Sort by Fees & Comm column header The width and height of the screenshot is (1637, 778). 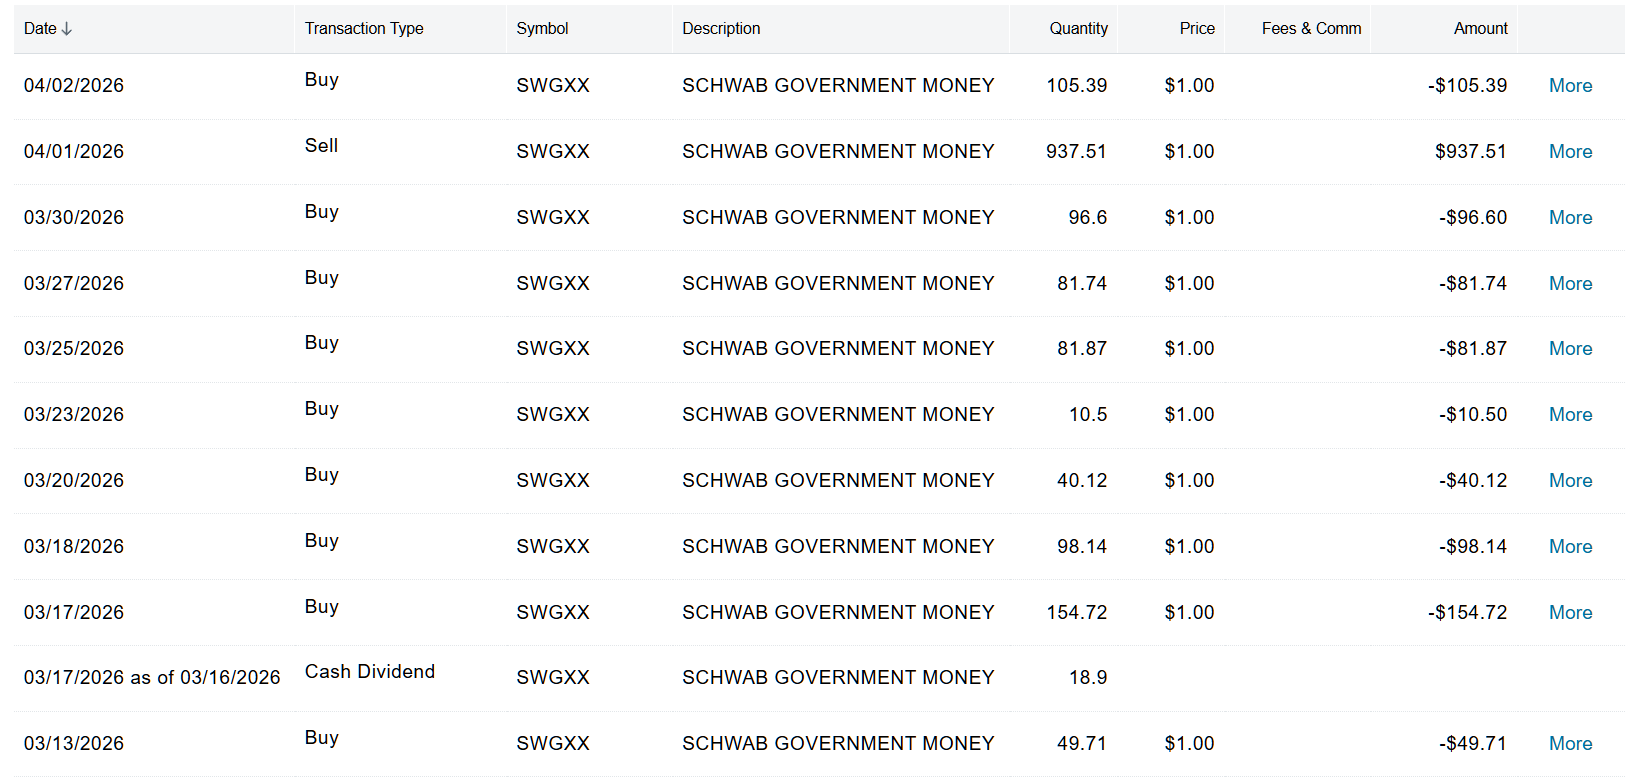1311,29
